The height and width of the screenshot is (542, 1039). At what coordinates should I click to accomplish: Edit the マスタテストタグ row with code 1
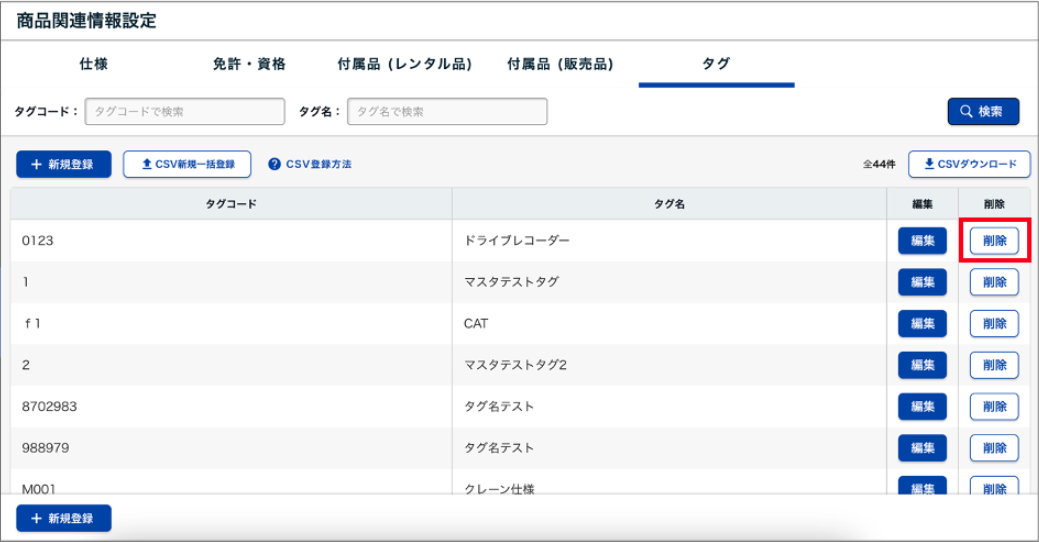point(922,282)
